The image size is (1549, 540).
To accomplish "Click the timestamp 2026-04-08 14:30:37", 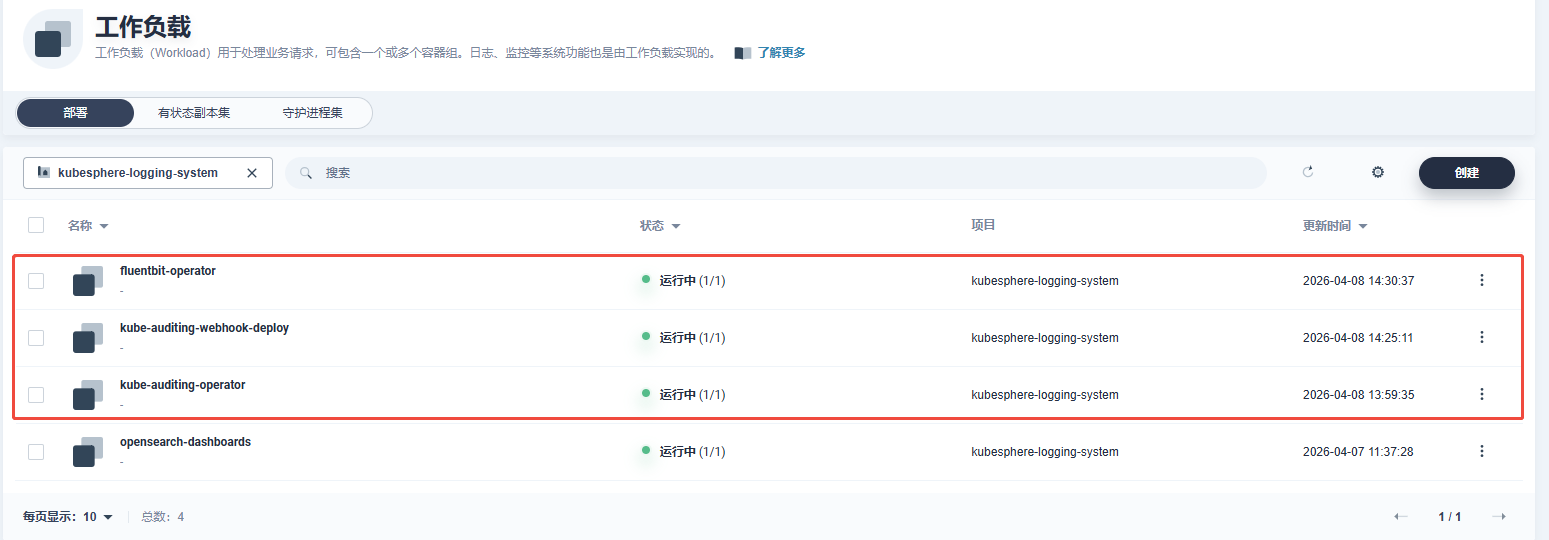I will [1358, 281].
